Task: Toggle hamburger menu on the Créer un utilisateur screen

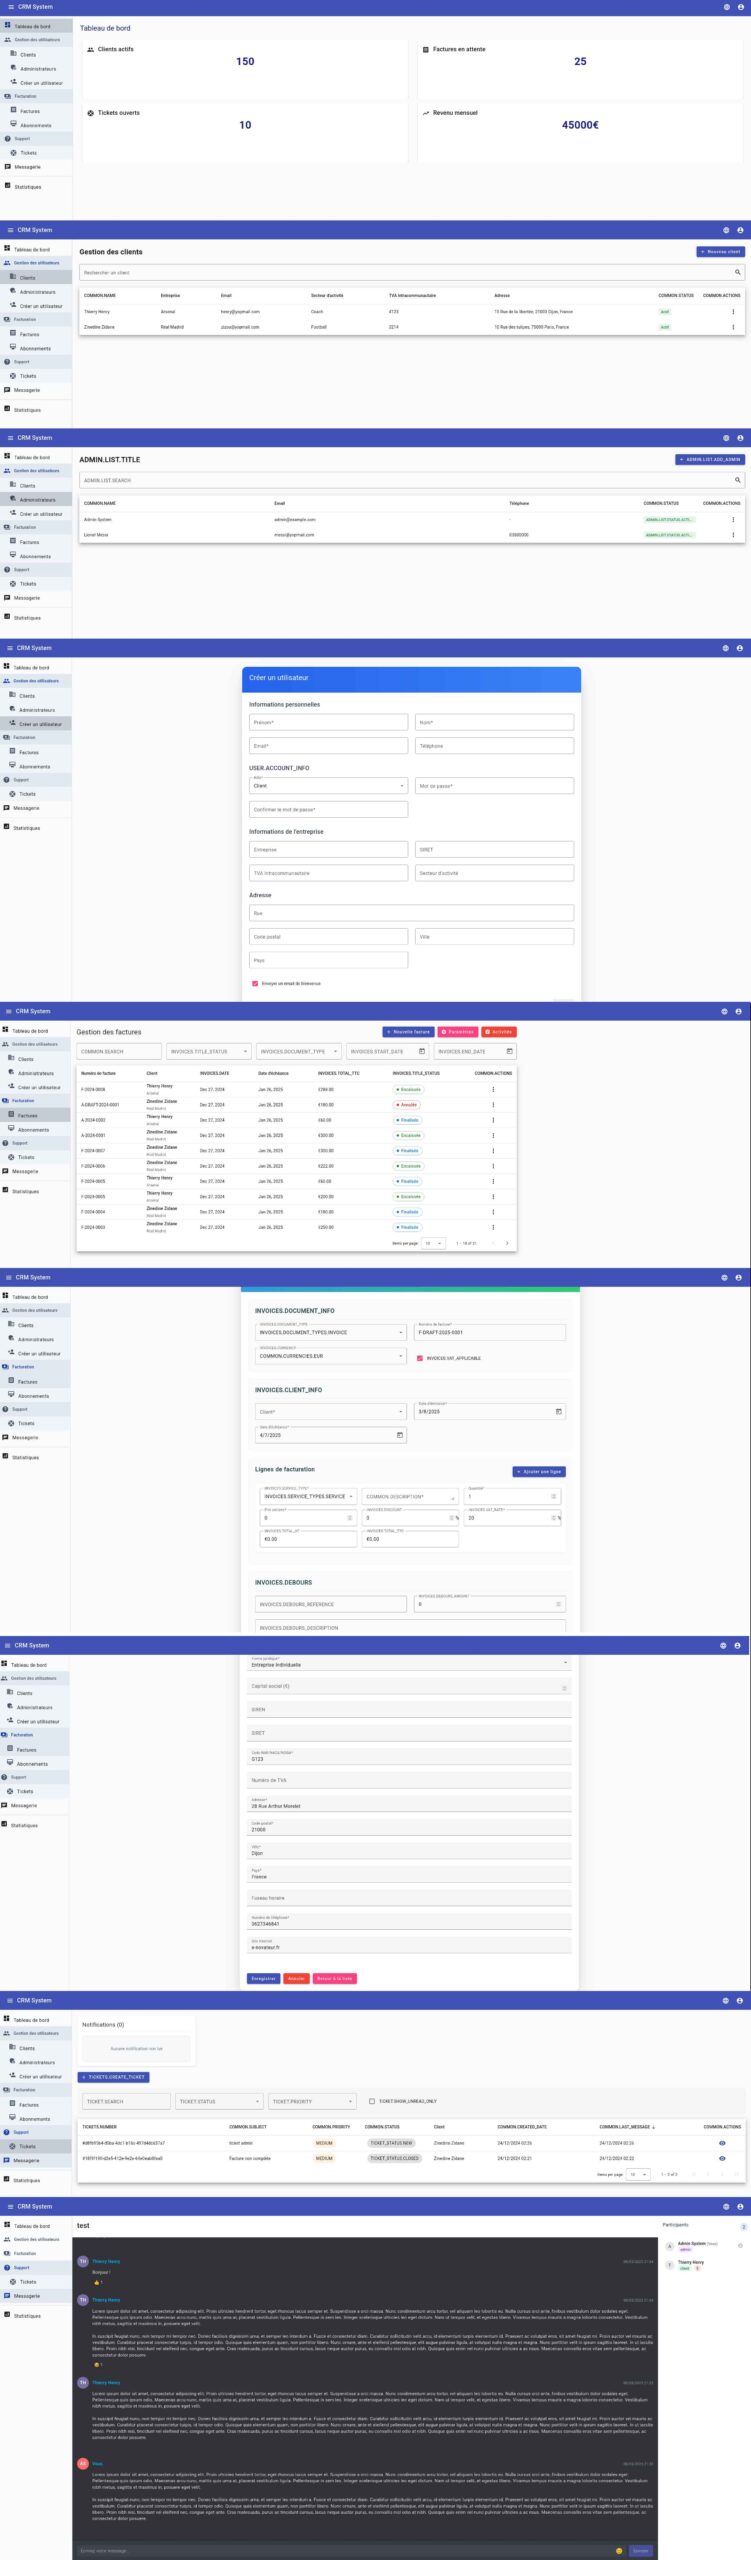Action: tap(9, 648)
